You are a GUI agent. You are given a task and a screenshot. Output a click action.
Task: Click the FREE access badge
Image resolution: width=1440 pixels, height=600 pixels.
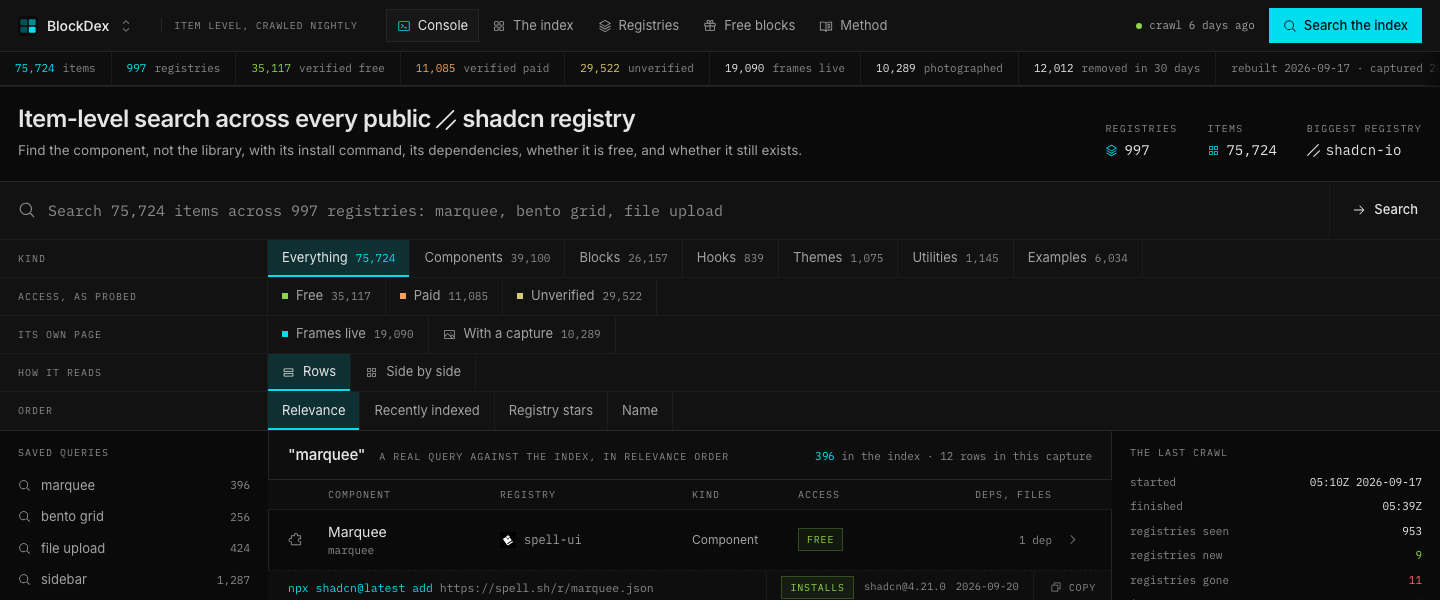tap(820, 540)
